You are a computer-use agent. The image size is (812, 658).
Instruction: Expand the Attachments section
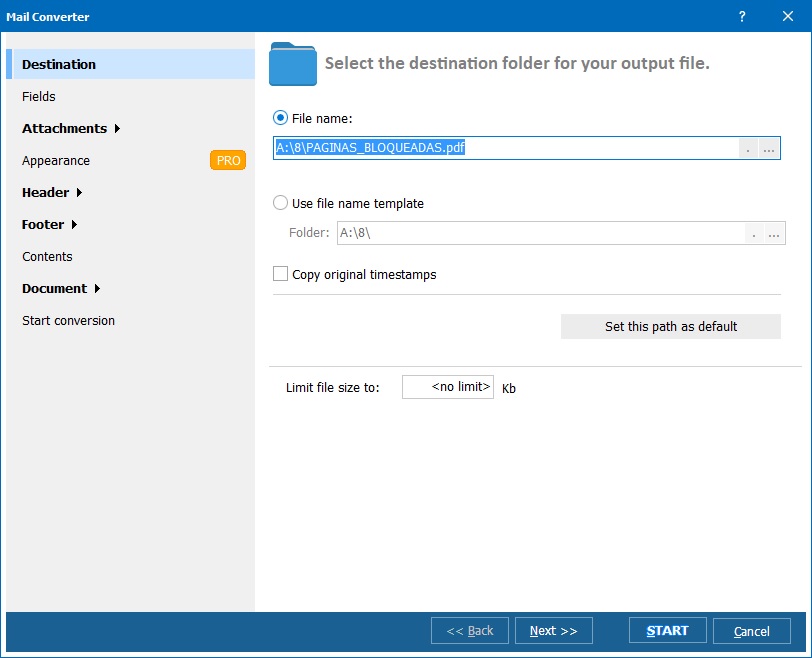coord(64,128)
